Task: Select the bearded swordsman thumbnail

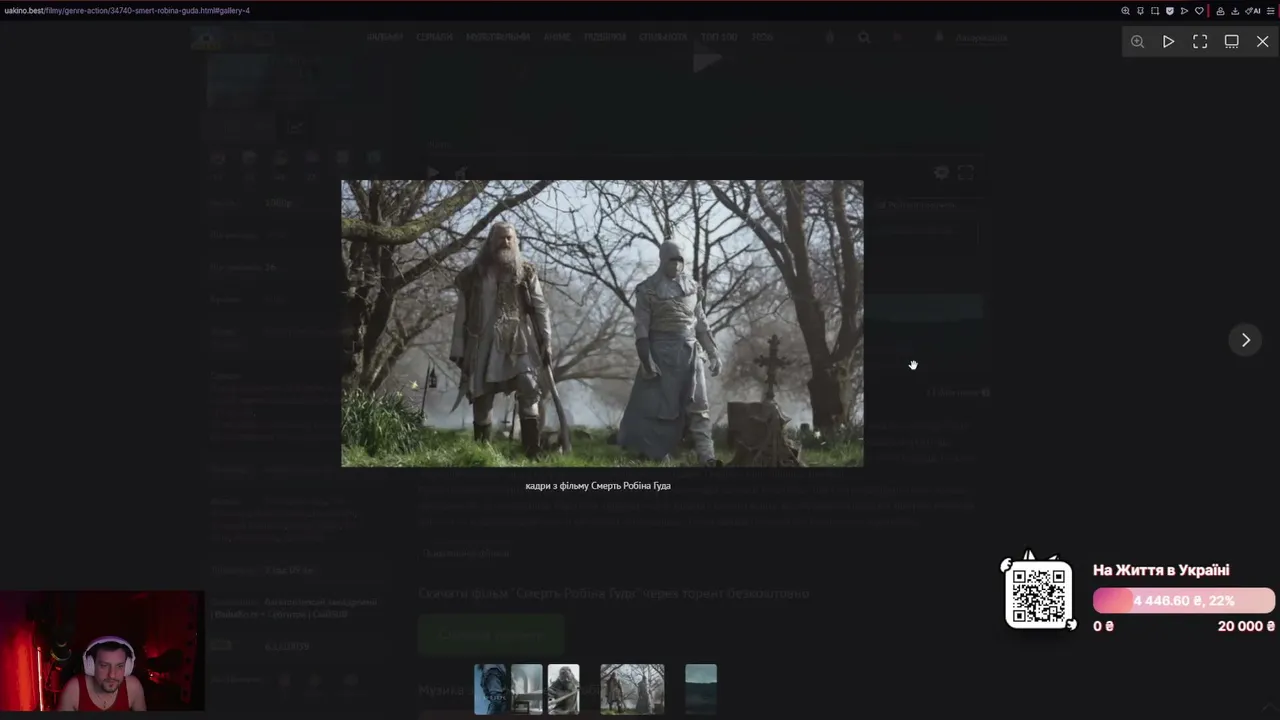Action: (x=563, y=689)
